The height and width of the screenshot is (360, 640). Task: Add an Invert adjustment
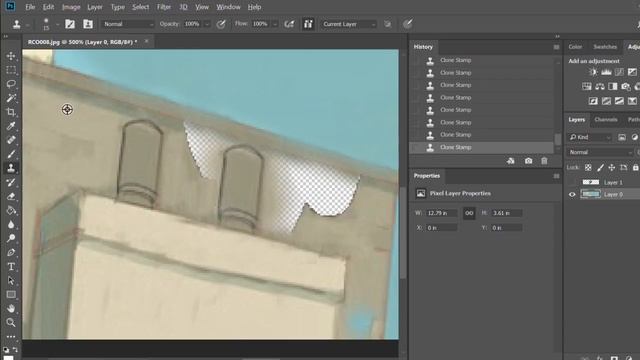click(593, 101)
